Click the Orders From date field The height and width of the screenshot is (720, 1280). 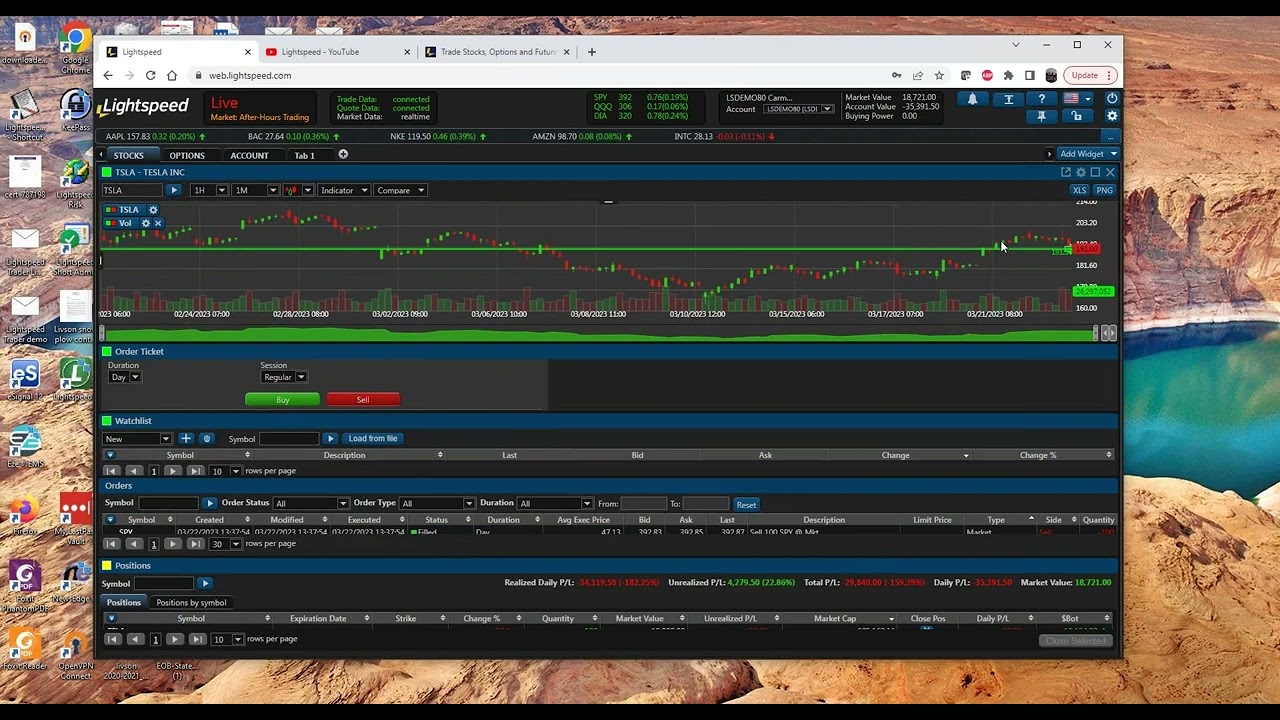click(x=643, y=504)
